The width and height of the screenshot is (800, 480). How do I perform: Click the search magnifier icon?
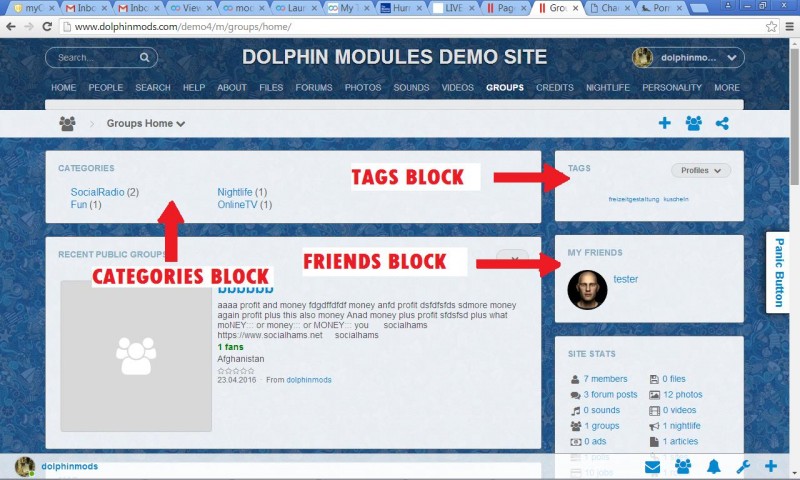click(144, 58)
